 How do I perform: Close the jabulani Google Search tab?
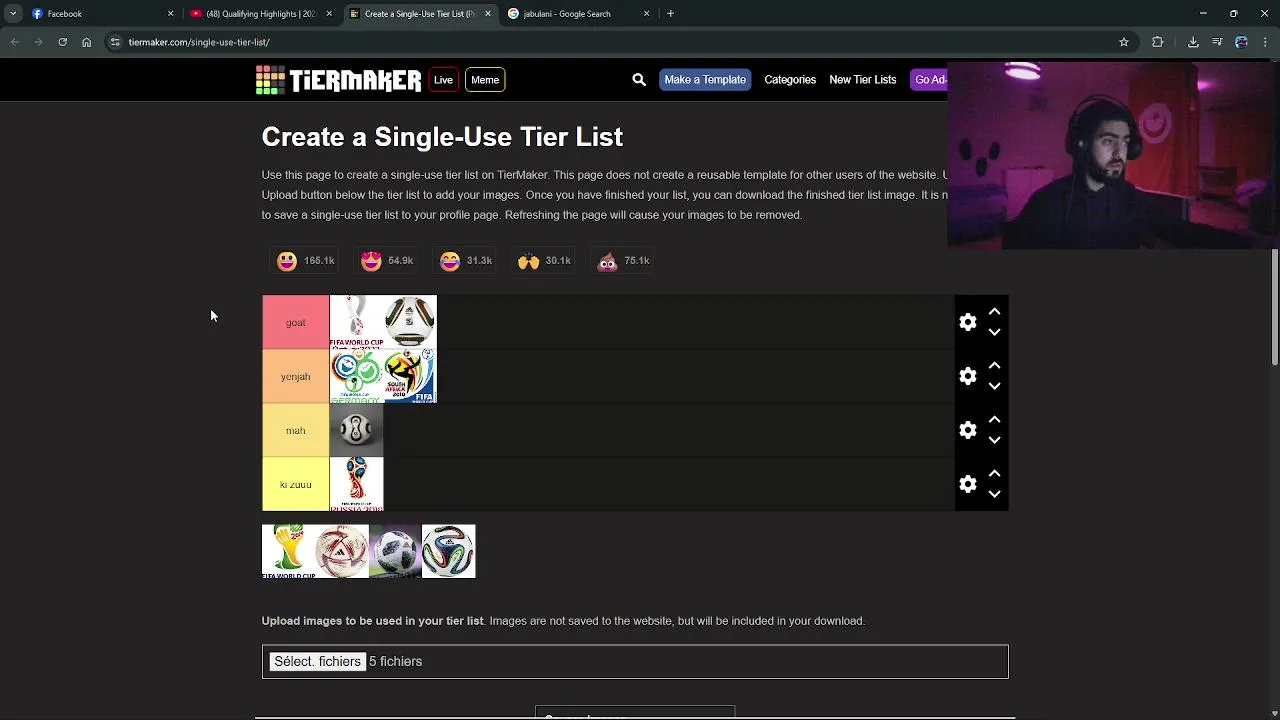point(646,14)
